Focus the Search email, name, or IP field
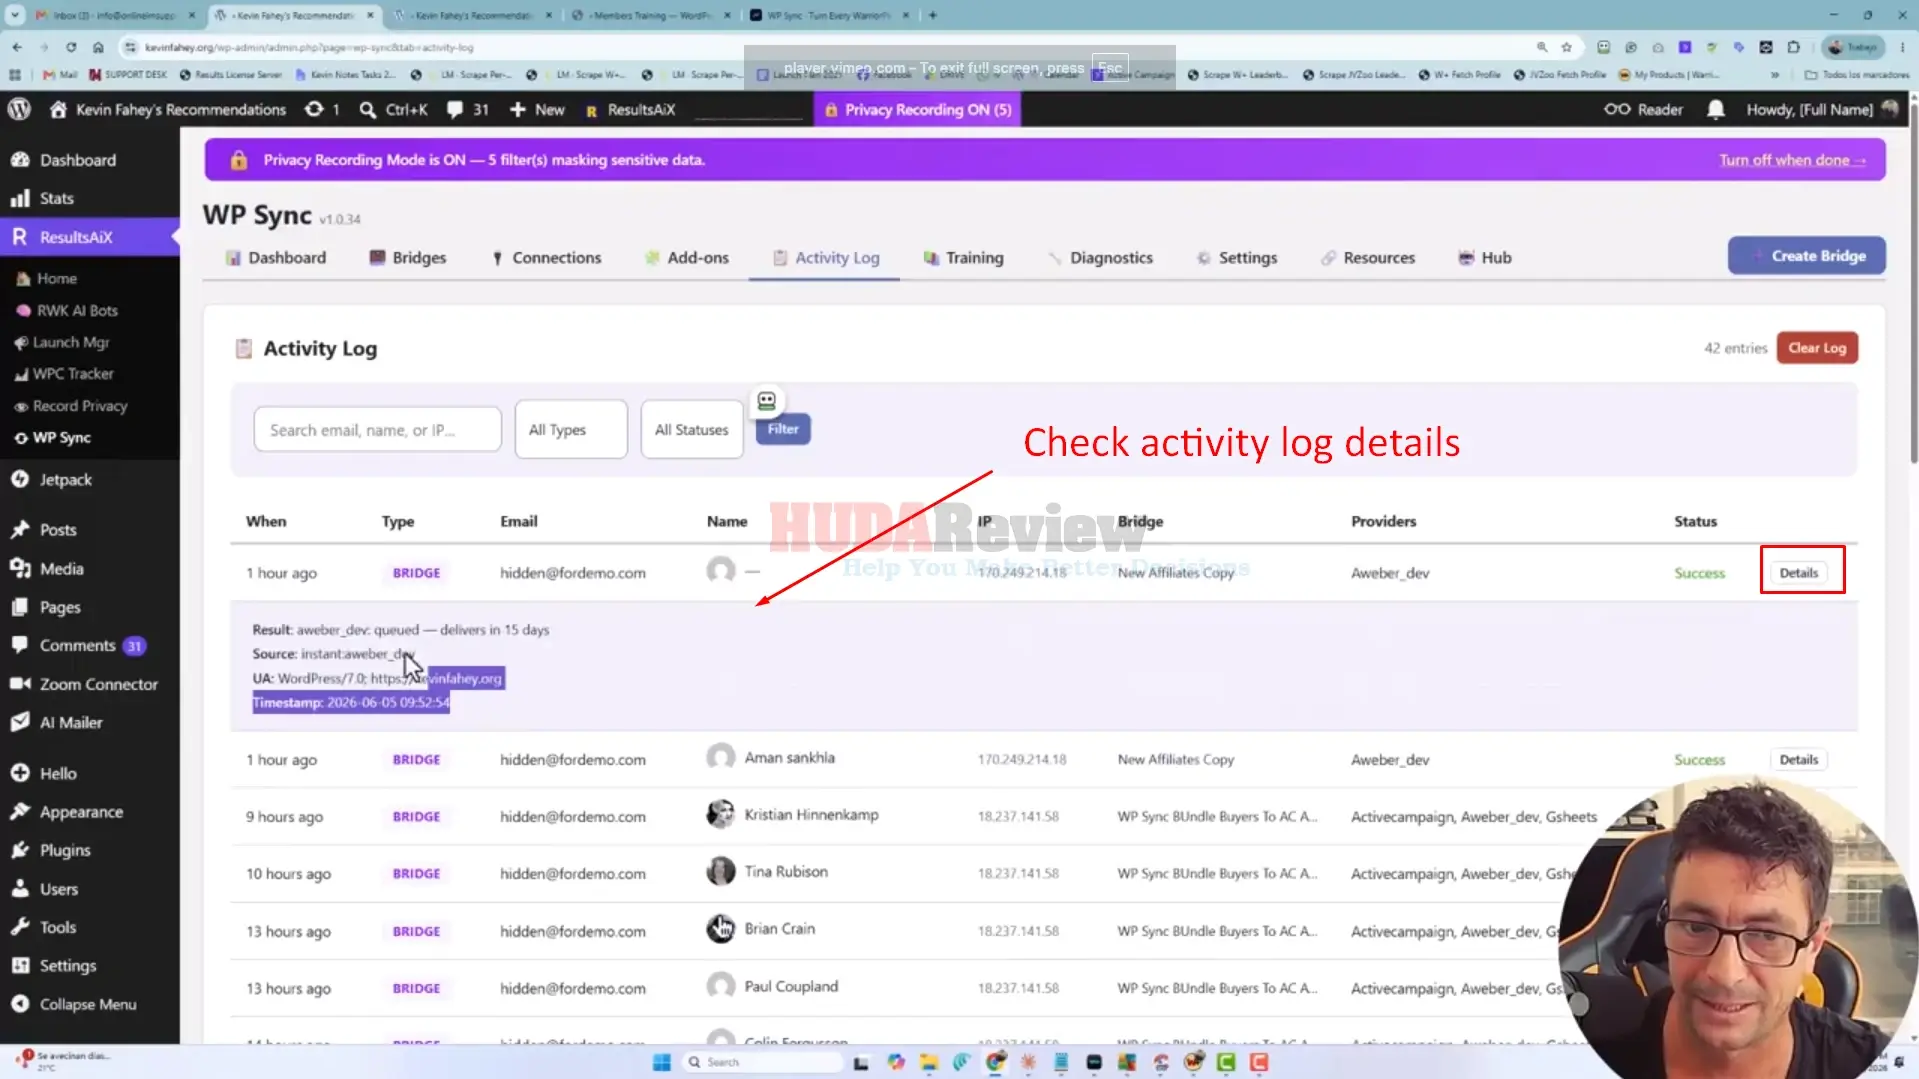Image resolution: width=1919 pixels, height=1079 pixels. [x=377, y=430]
